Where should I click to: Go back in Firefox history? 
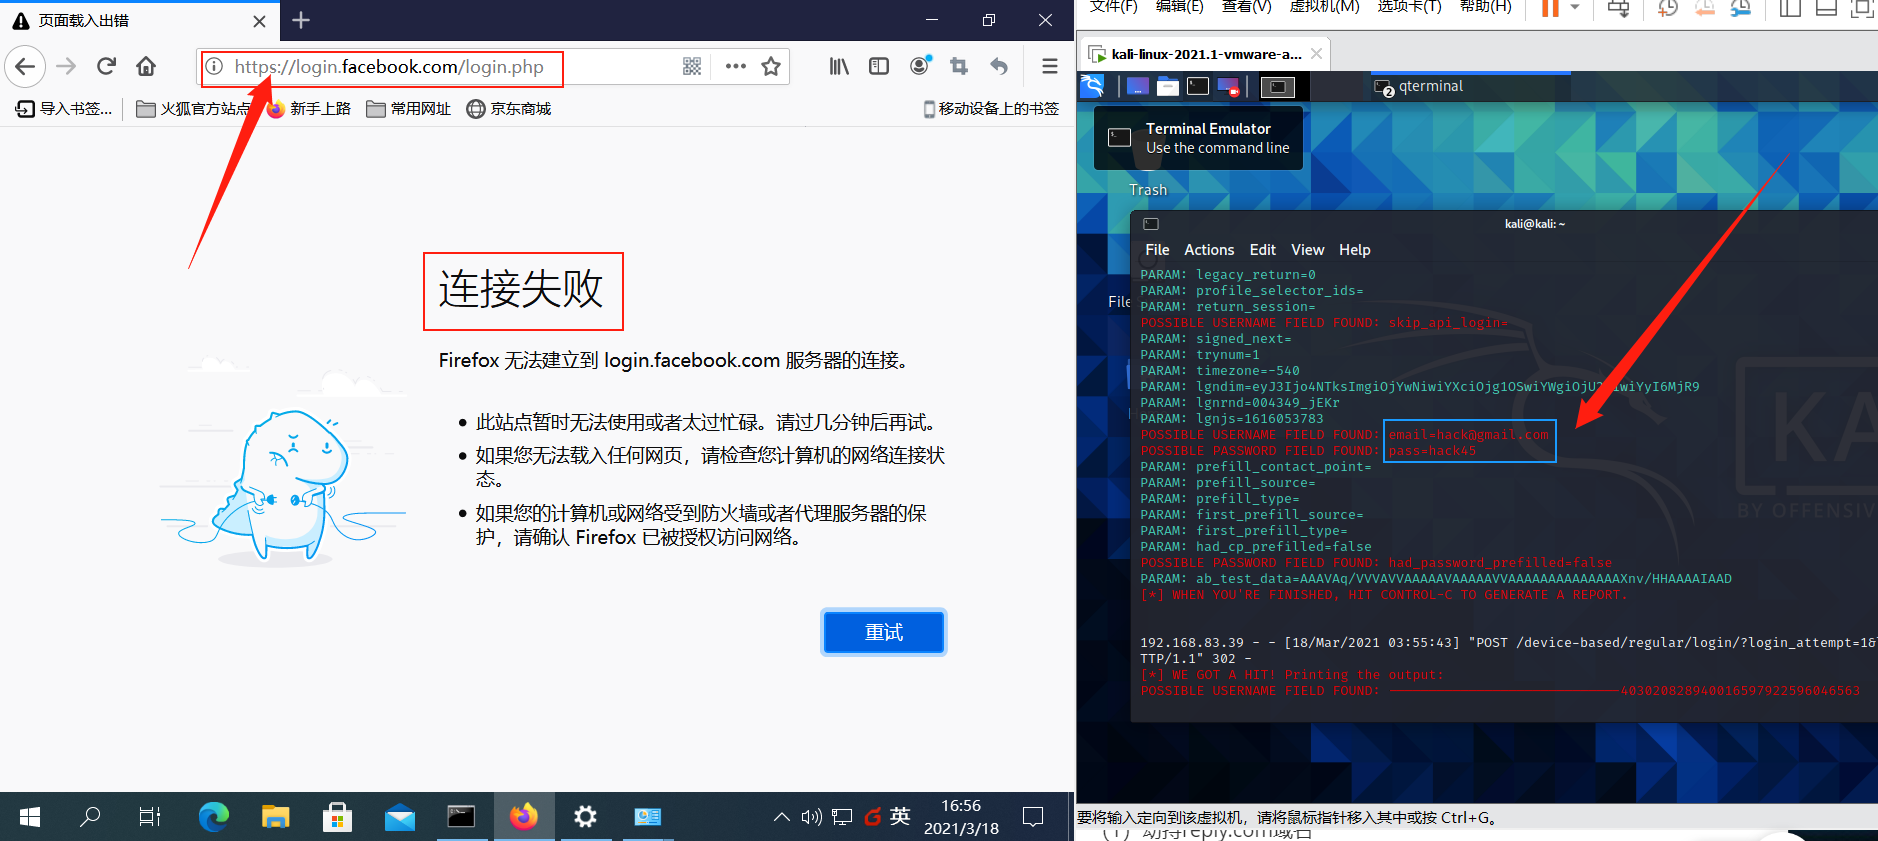tap(25, 67)
